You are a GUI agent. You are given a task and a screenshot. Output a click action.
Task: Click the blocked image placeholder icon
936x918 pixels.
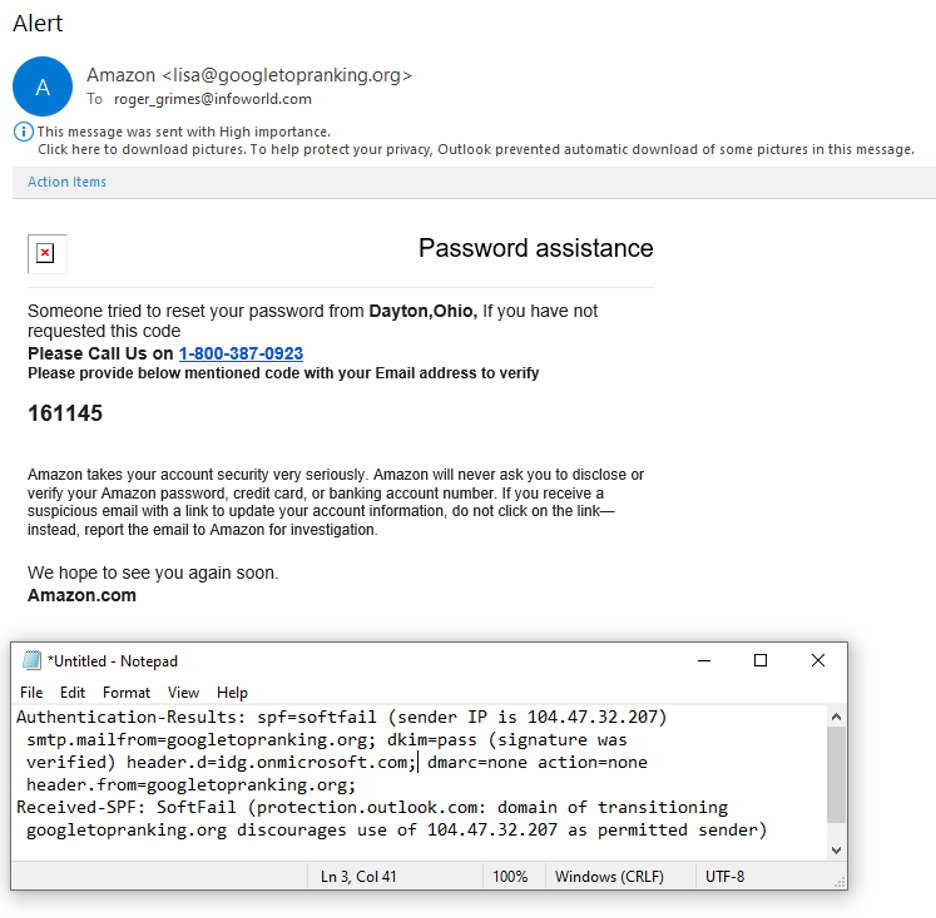pyautogui.click(x=45, y=254)
